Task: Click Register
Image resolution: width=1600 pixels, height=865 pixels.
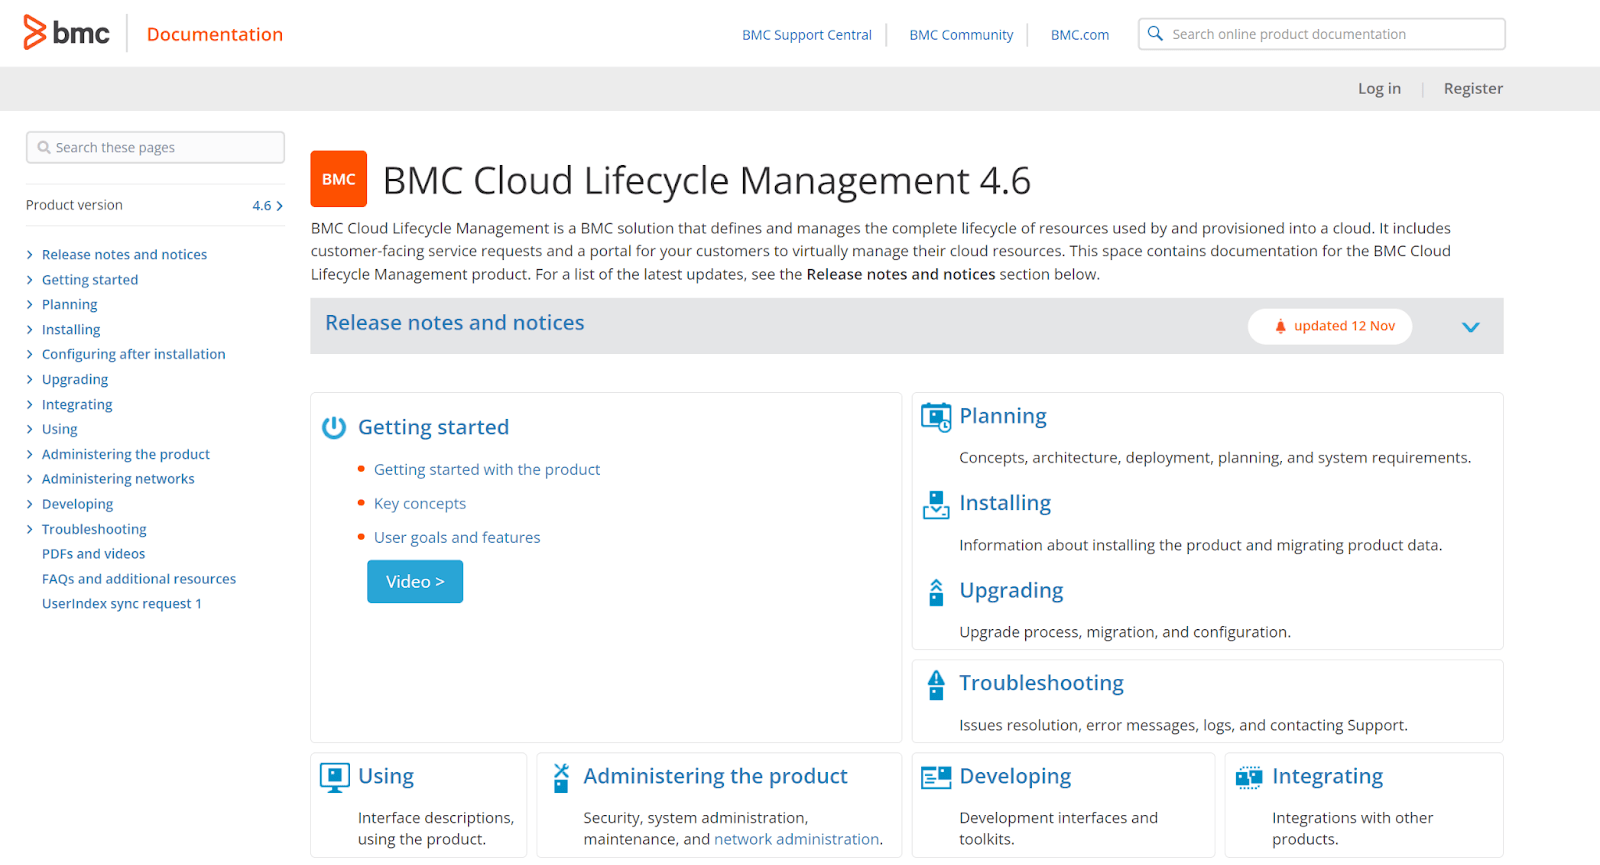Action: coord(1473,89)
